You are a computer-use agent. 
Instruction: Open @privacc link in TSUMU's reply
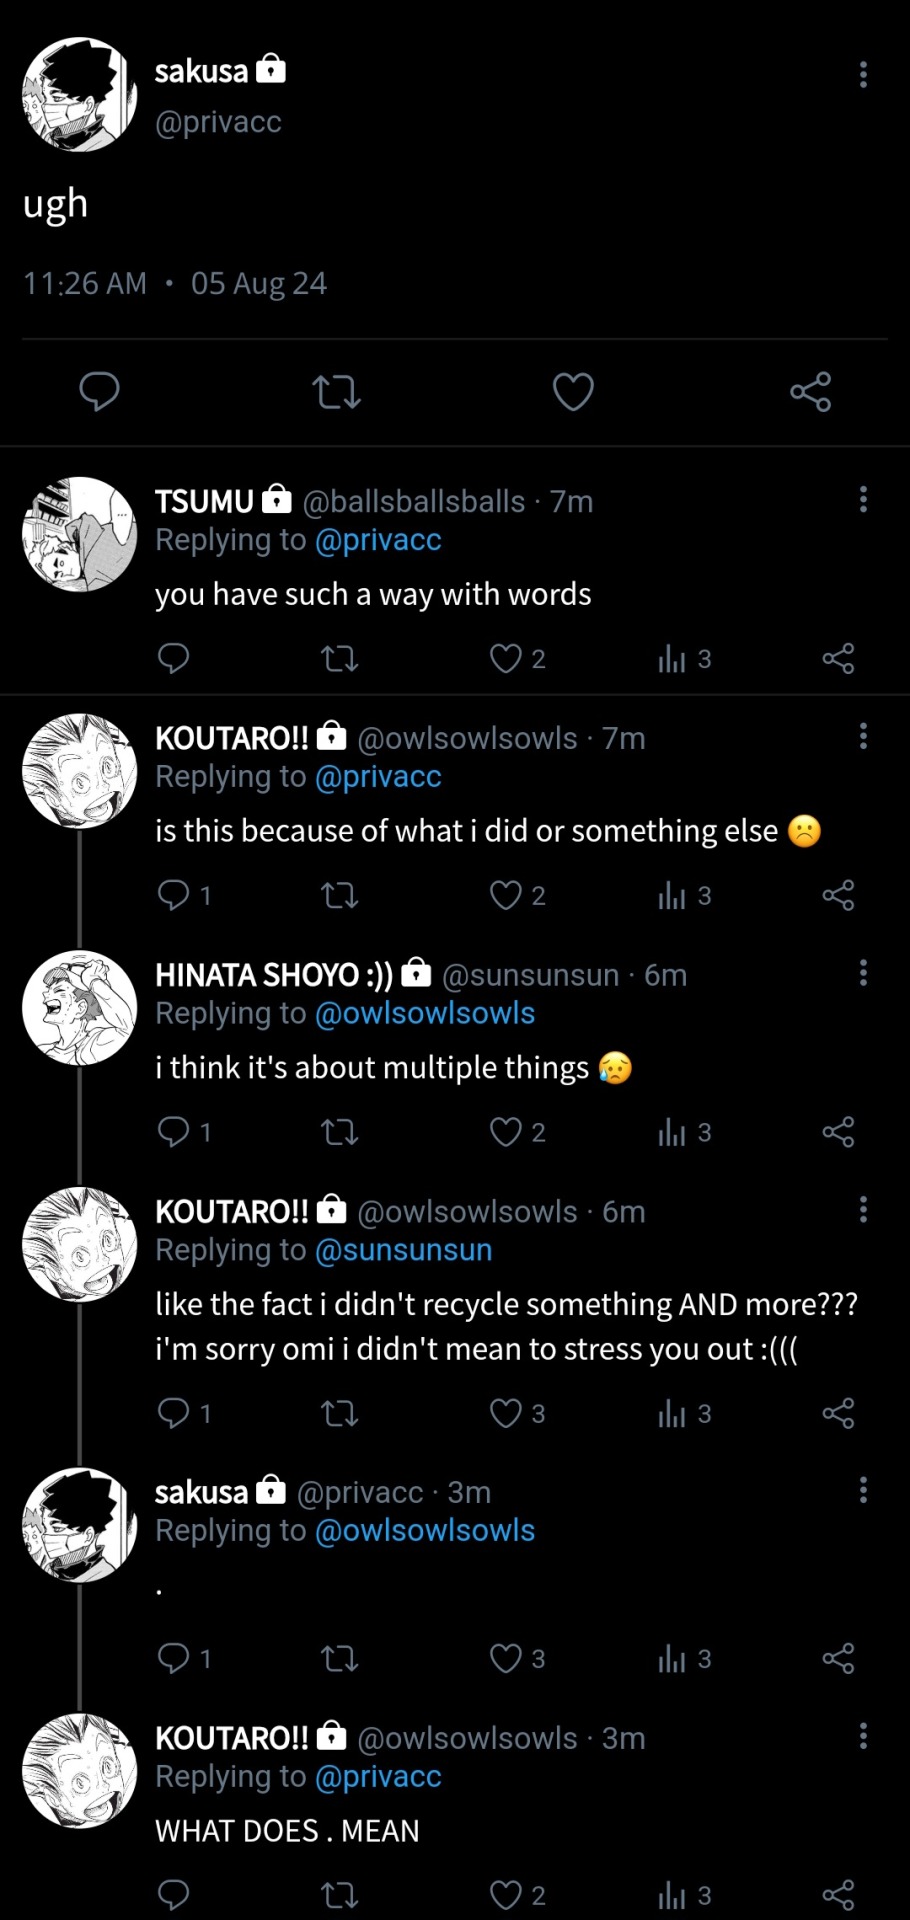[x=378, y=540]
